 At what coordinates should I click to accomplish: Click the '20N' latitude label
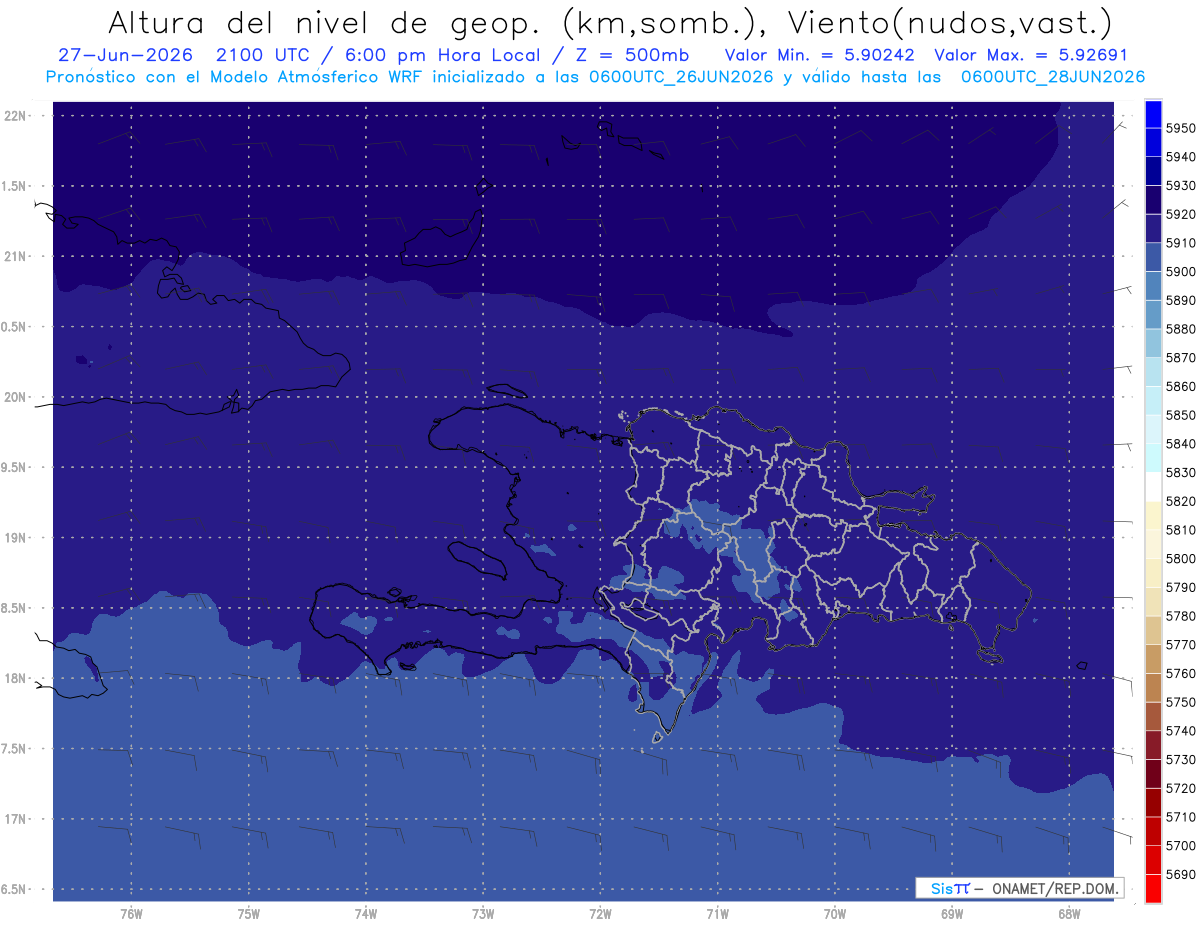(x=16, y=397)
